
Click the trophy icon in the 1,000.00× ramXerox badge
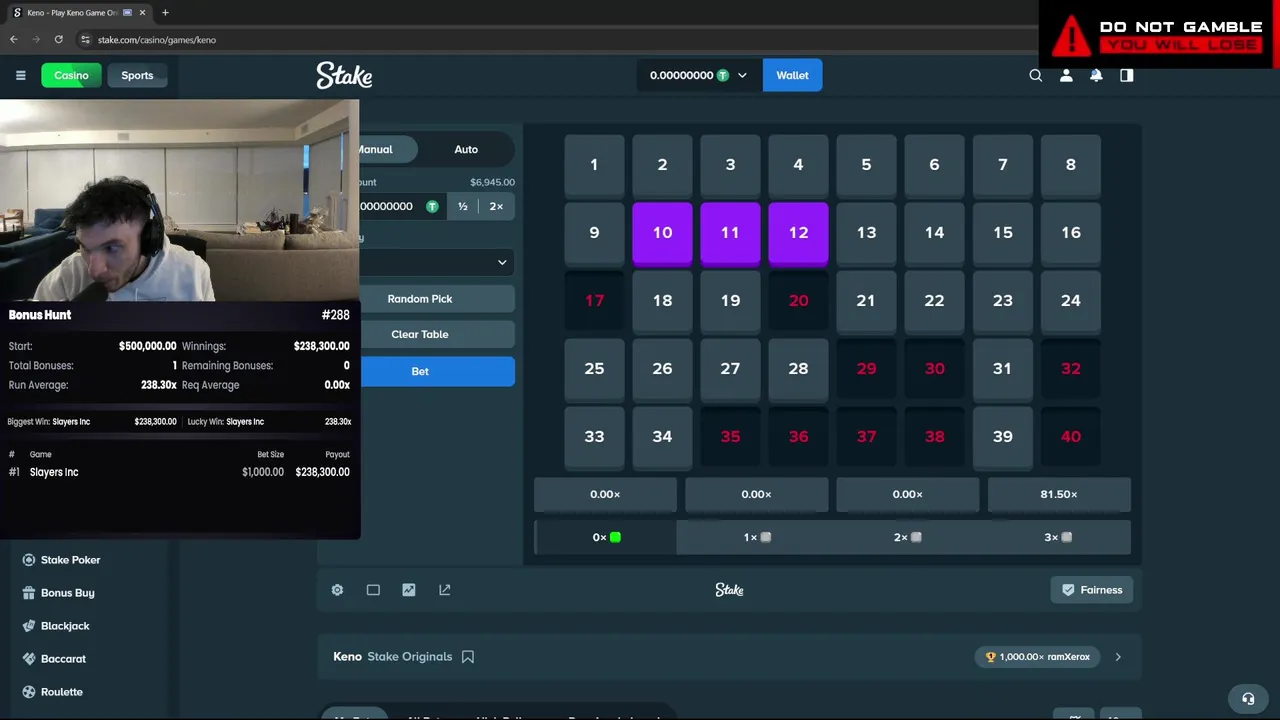coord(991,657)
